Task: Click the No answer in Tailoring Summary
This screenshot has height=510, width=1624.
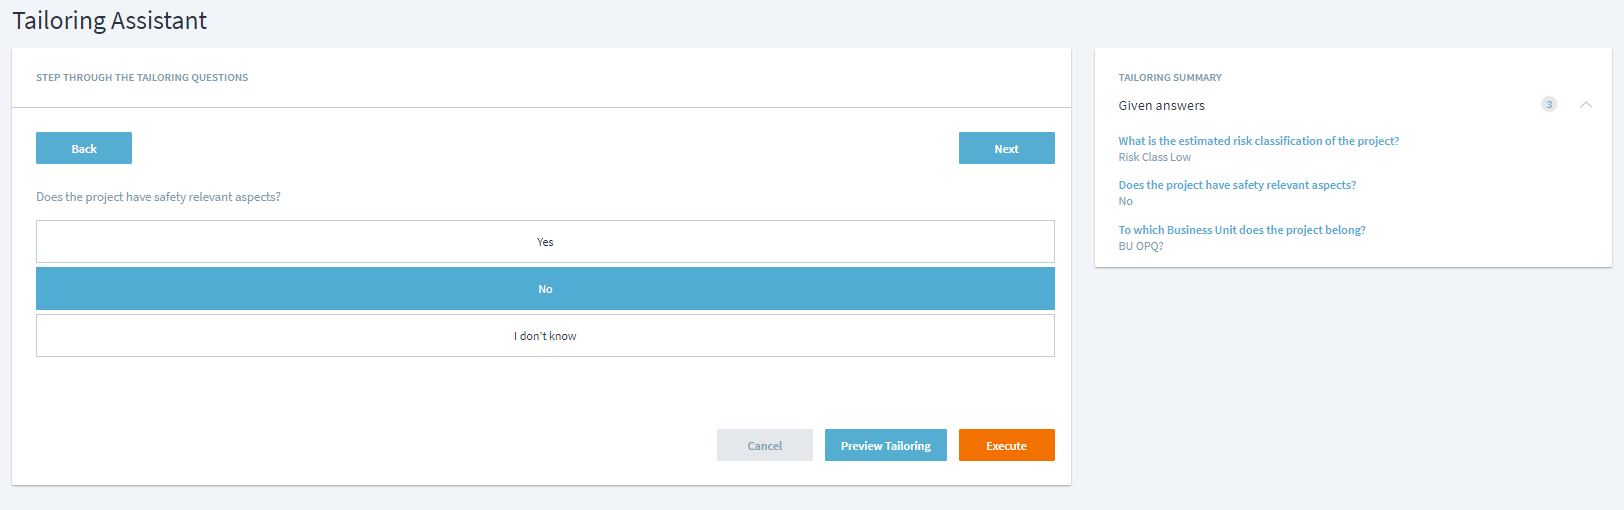Action: 1125,201
